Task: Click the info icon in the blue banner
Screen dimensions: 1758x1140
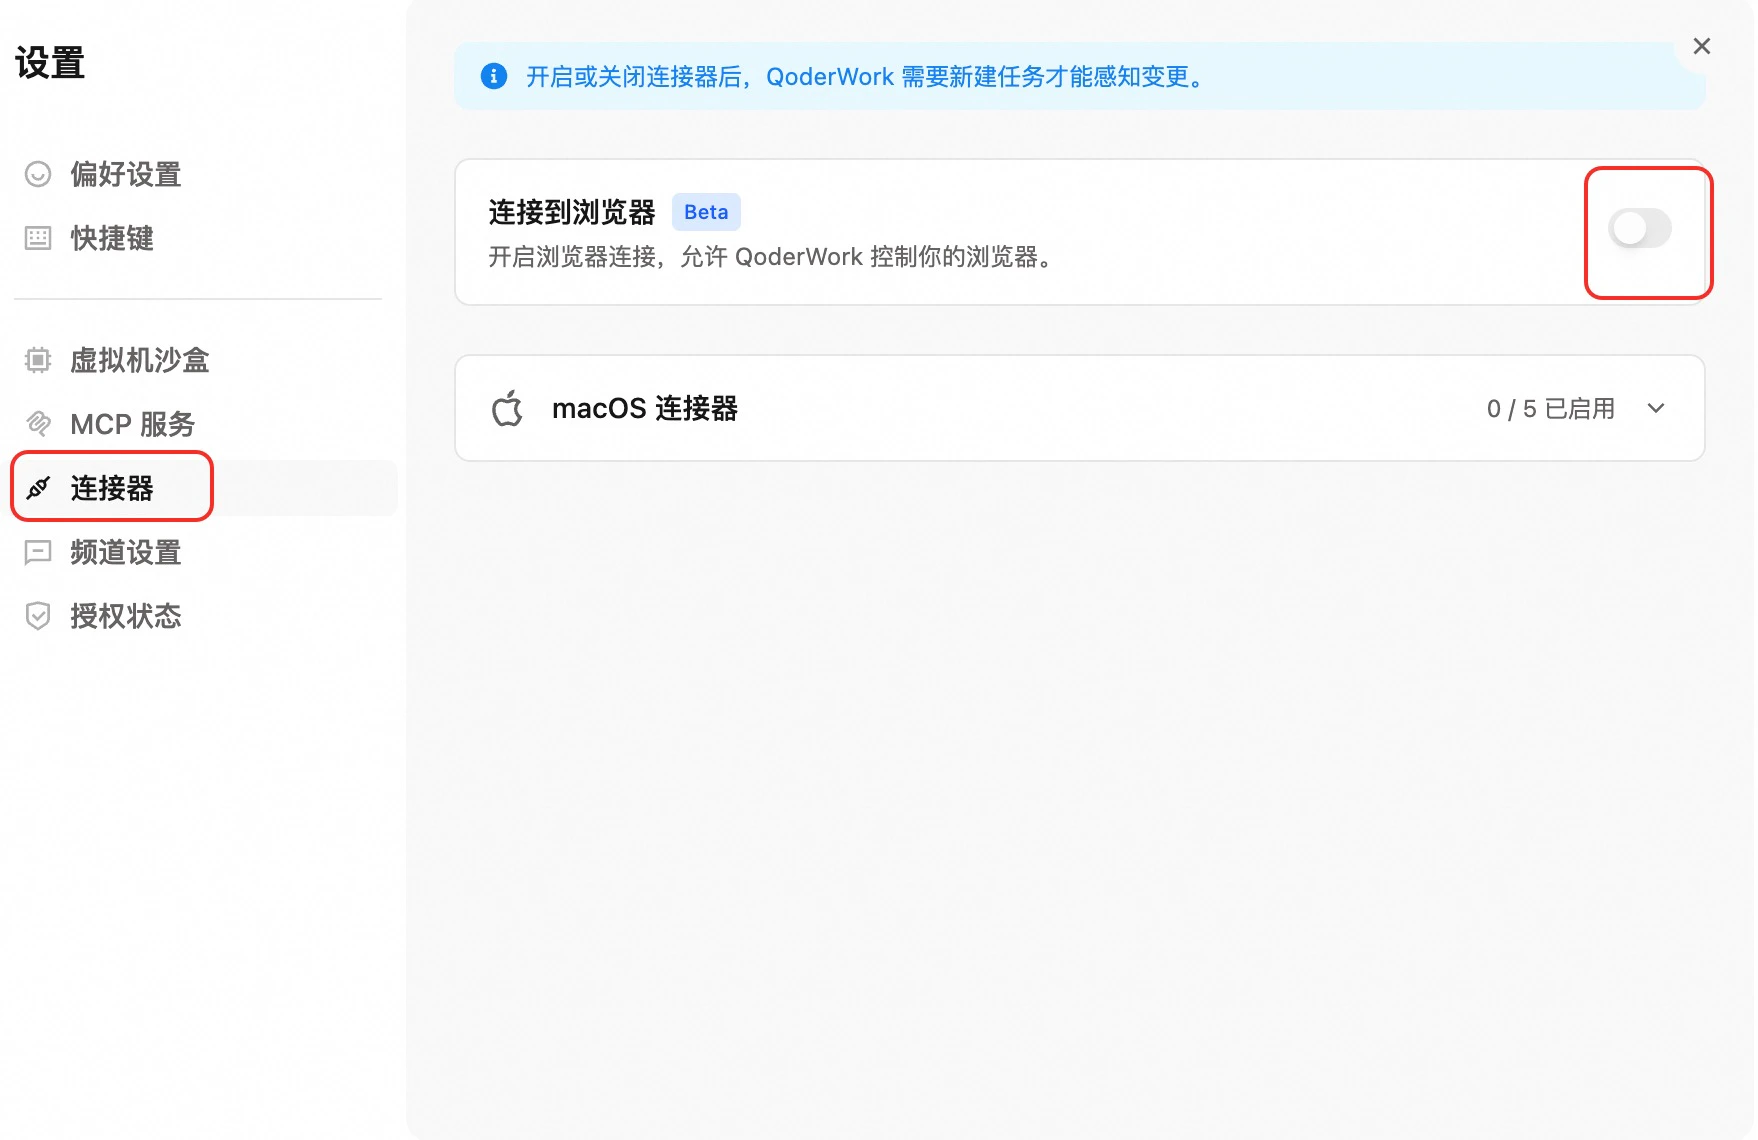Action: point(494,76)
